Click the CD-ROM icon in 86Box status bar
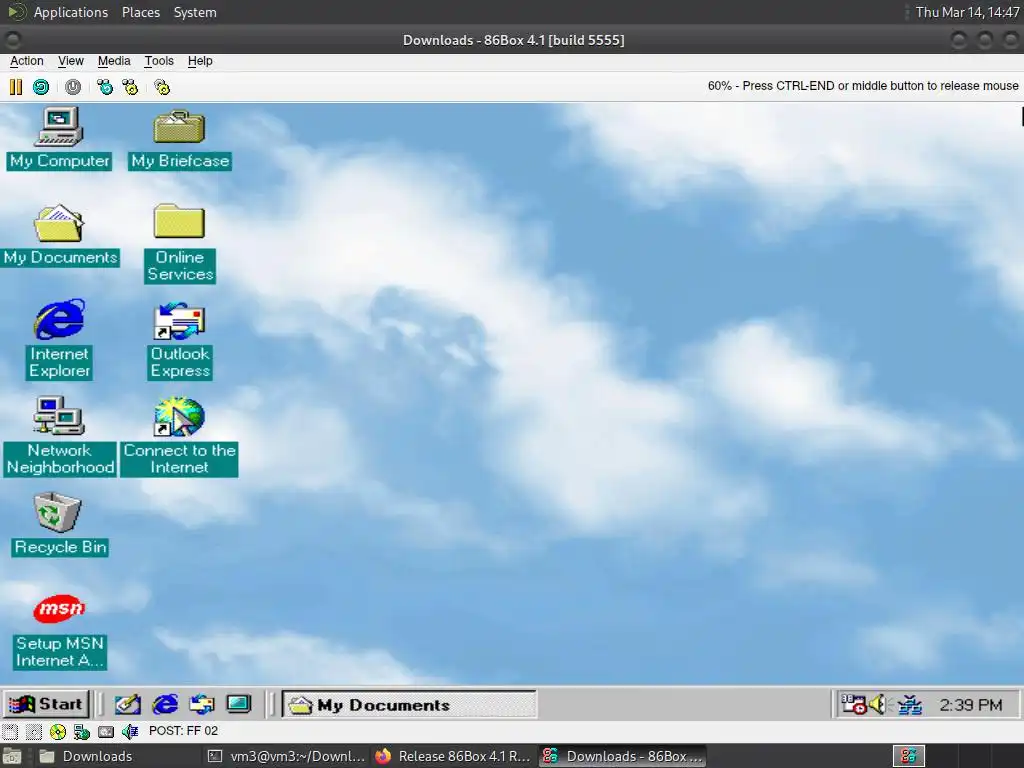This screenshot has height=768, width=1024. tap(57, 731)
